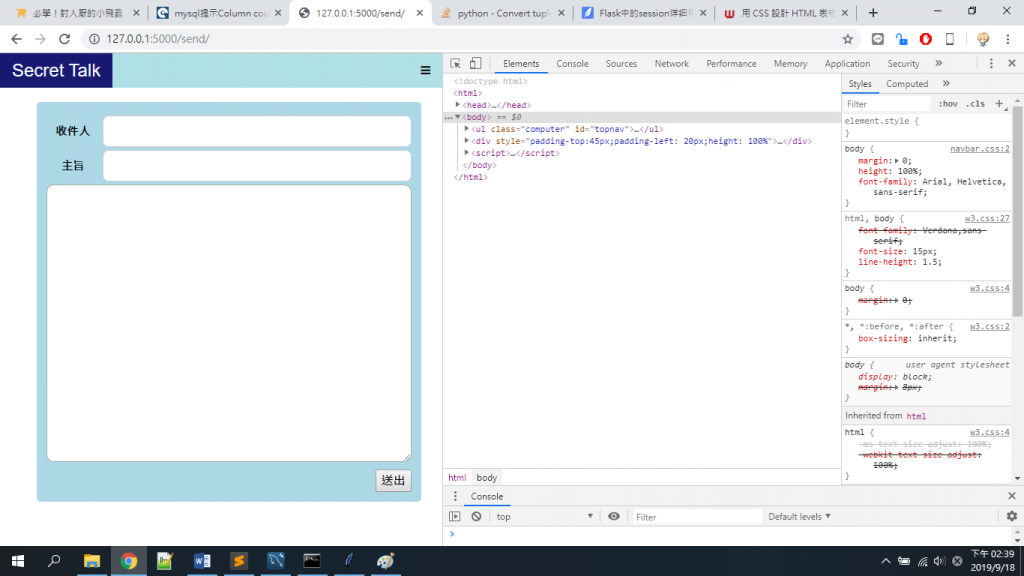Image resolution: width=1024 pixels, height=576 pixels.
Task: Toggle the .cls class editor
Action: [976, 104]
